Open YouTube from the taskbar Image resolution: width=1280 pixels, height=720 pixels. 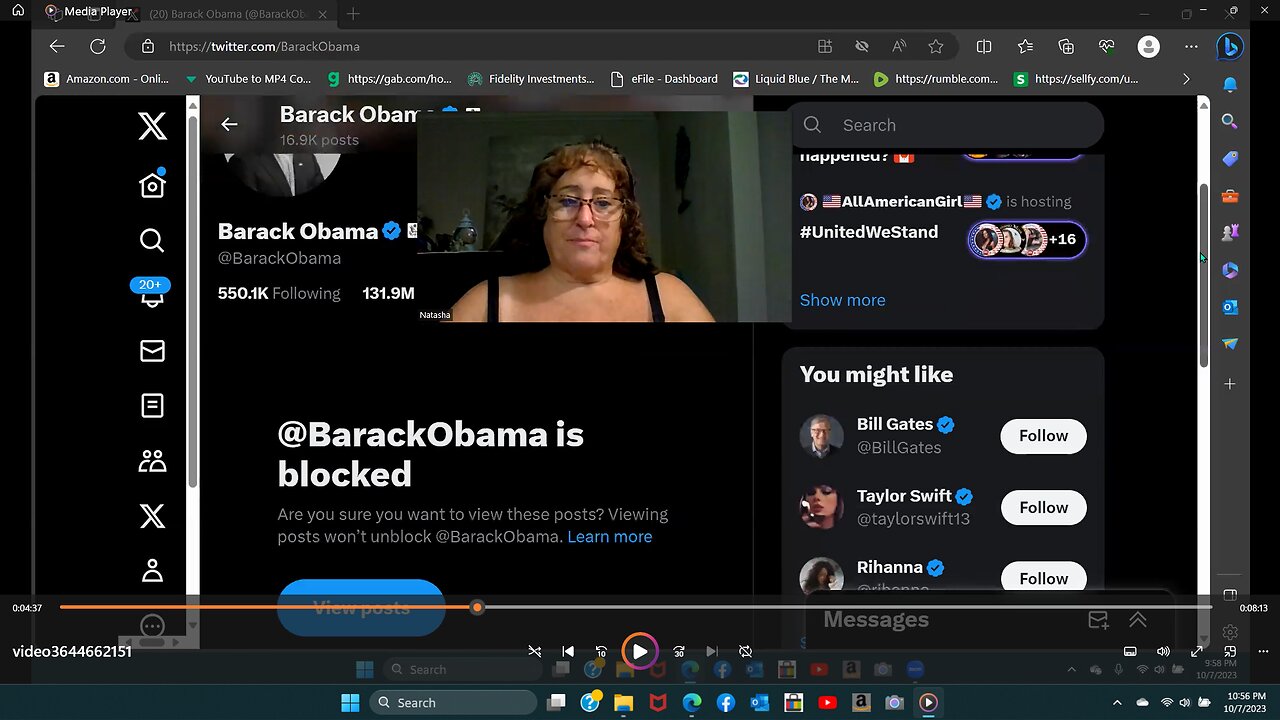coord(827,702)
